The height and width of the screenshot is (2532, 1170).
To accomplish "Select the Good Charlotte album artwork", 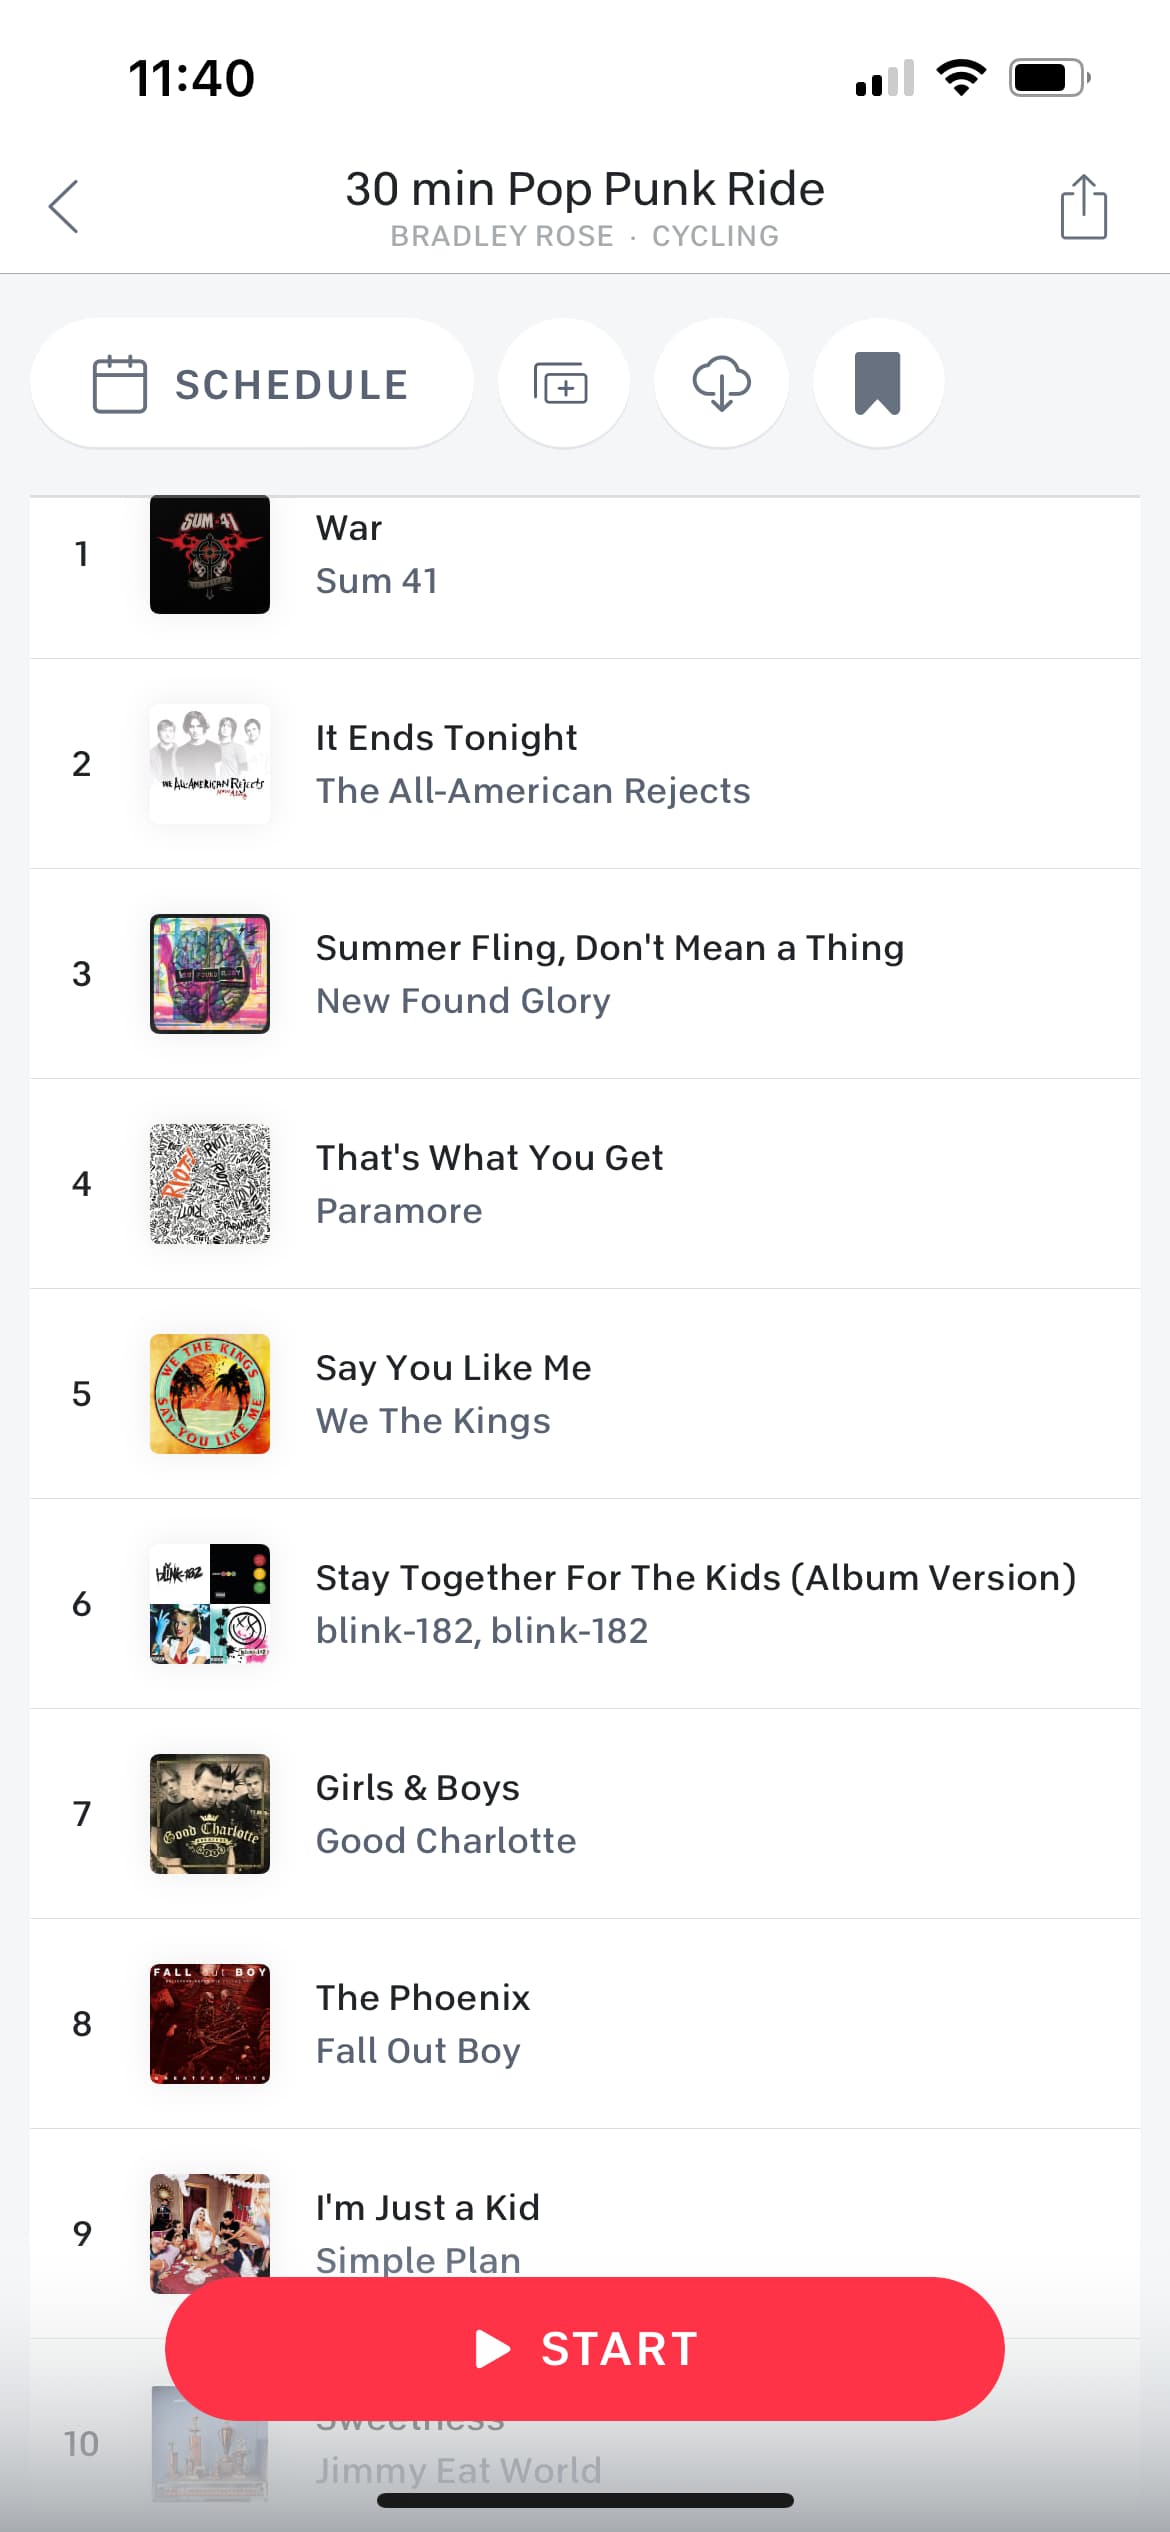I will [210, 1814].
